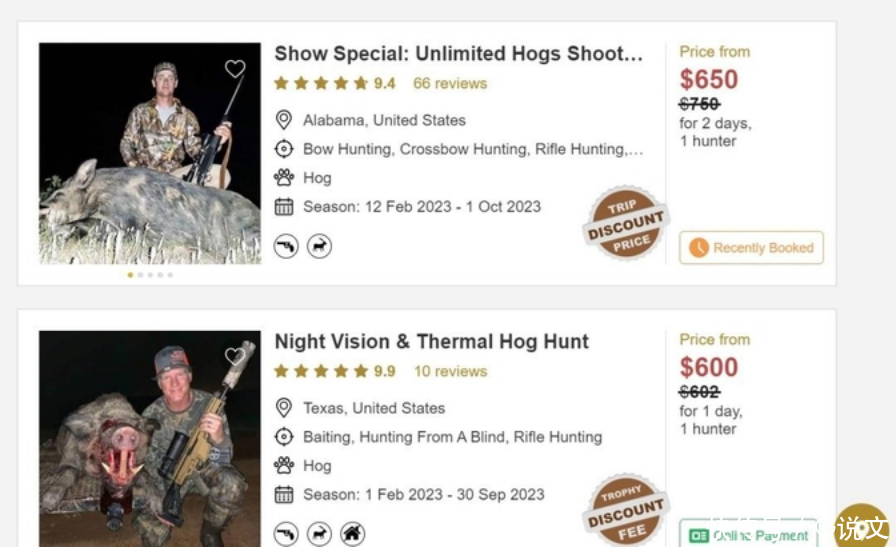Viewport: 896px width, 547px height.
Task: Open the Alabama hunter with hog photo
Action: (x=150, y=153)
